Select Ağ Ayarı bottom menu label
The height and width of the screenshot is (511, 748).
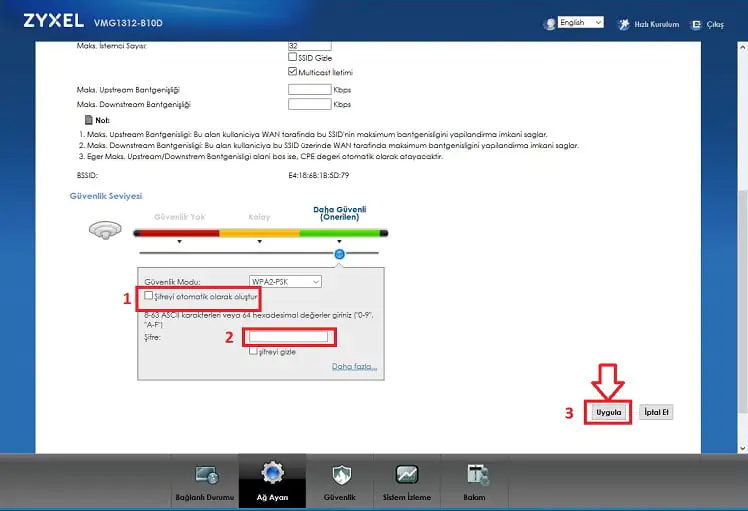(x=272, y=497)
